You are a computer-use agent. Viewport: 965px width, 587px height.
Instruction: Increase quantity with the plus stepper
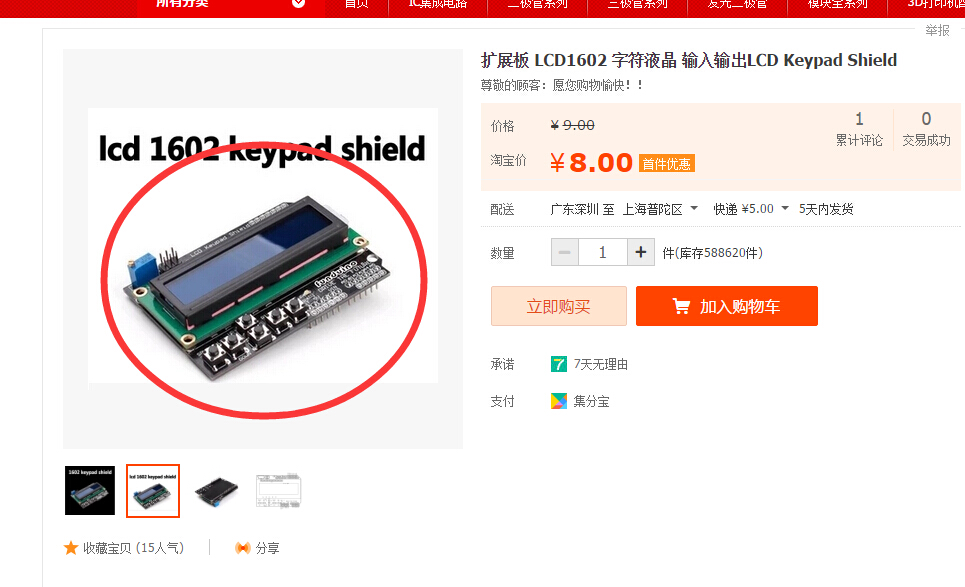tap(641, 252)
